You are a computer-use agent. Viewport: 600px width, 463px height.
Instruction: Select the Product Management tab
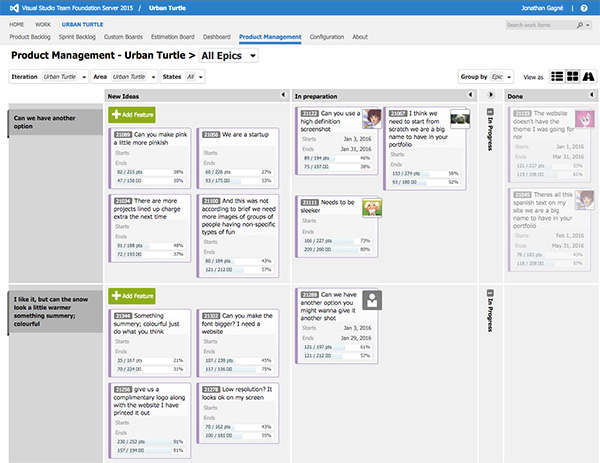270,37
